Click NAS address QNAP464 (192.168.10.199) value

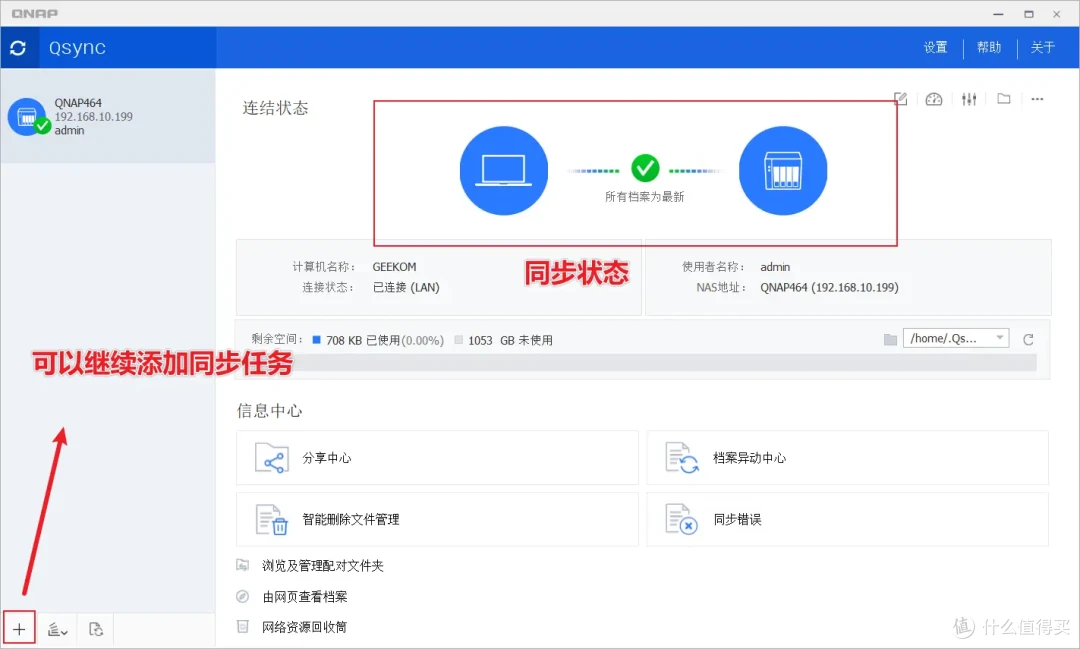(x=829, y=287)
